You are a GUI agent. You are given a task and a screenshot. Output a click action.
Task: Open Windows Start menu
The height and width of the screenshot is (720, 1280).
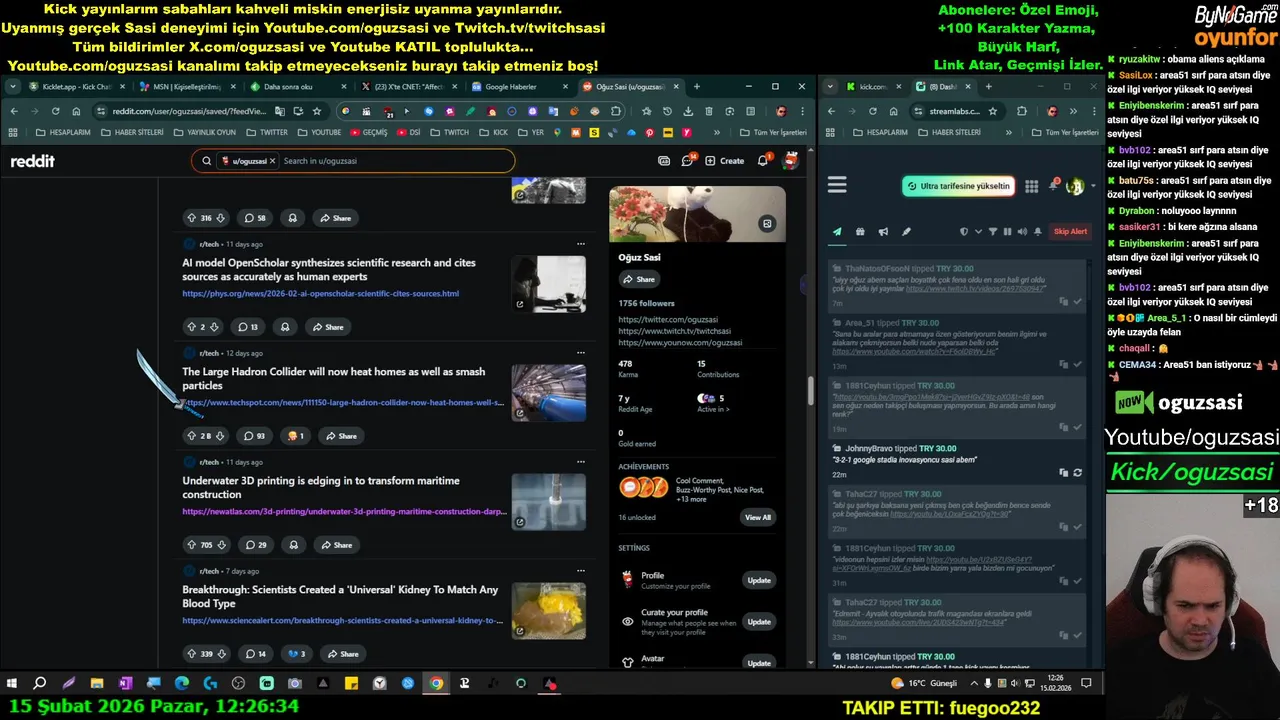pyautogui.click(x=12, y=684)
